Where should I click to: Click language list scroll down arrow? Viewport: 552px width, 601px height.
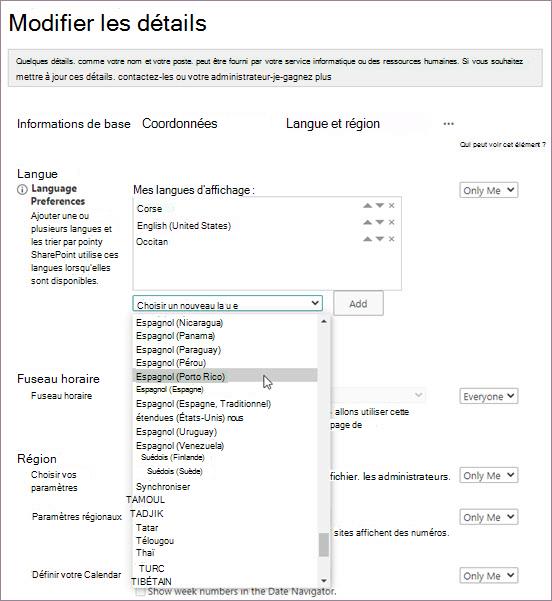tap(324, 581)
